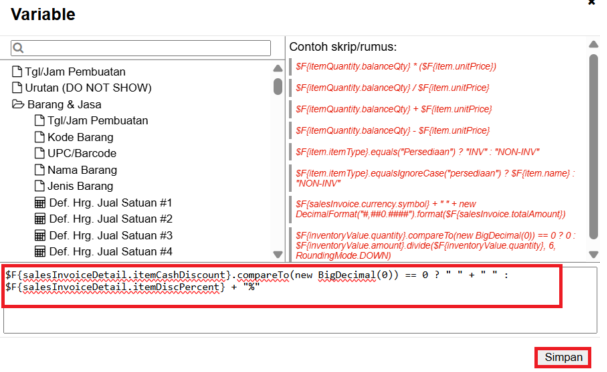Select top-level Tgl/Jam Pembuatan item below search box

pyautogui.click(x=75, y=72)
